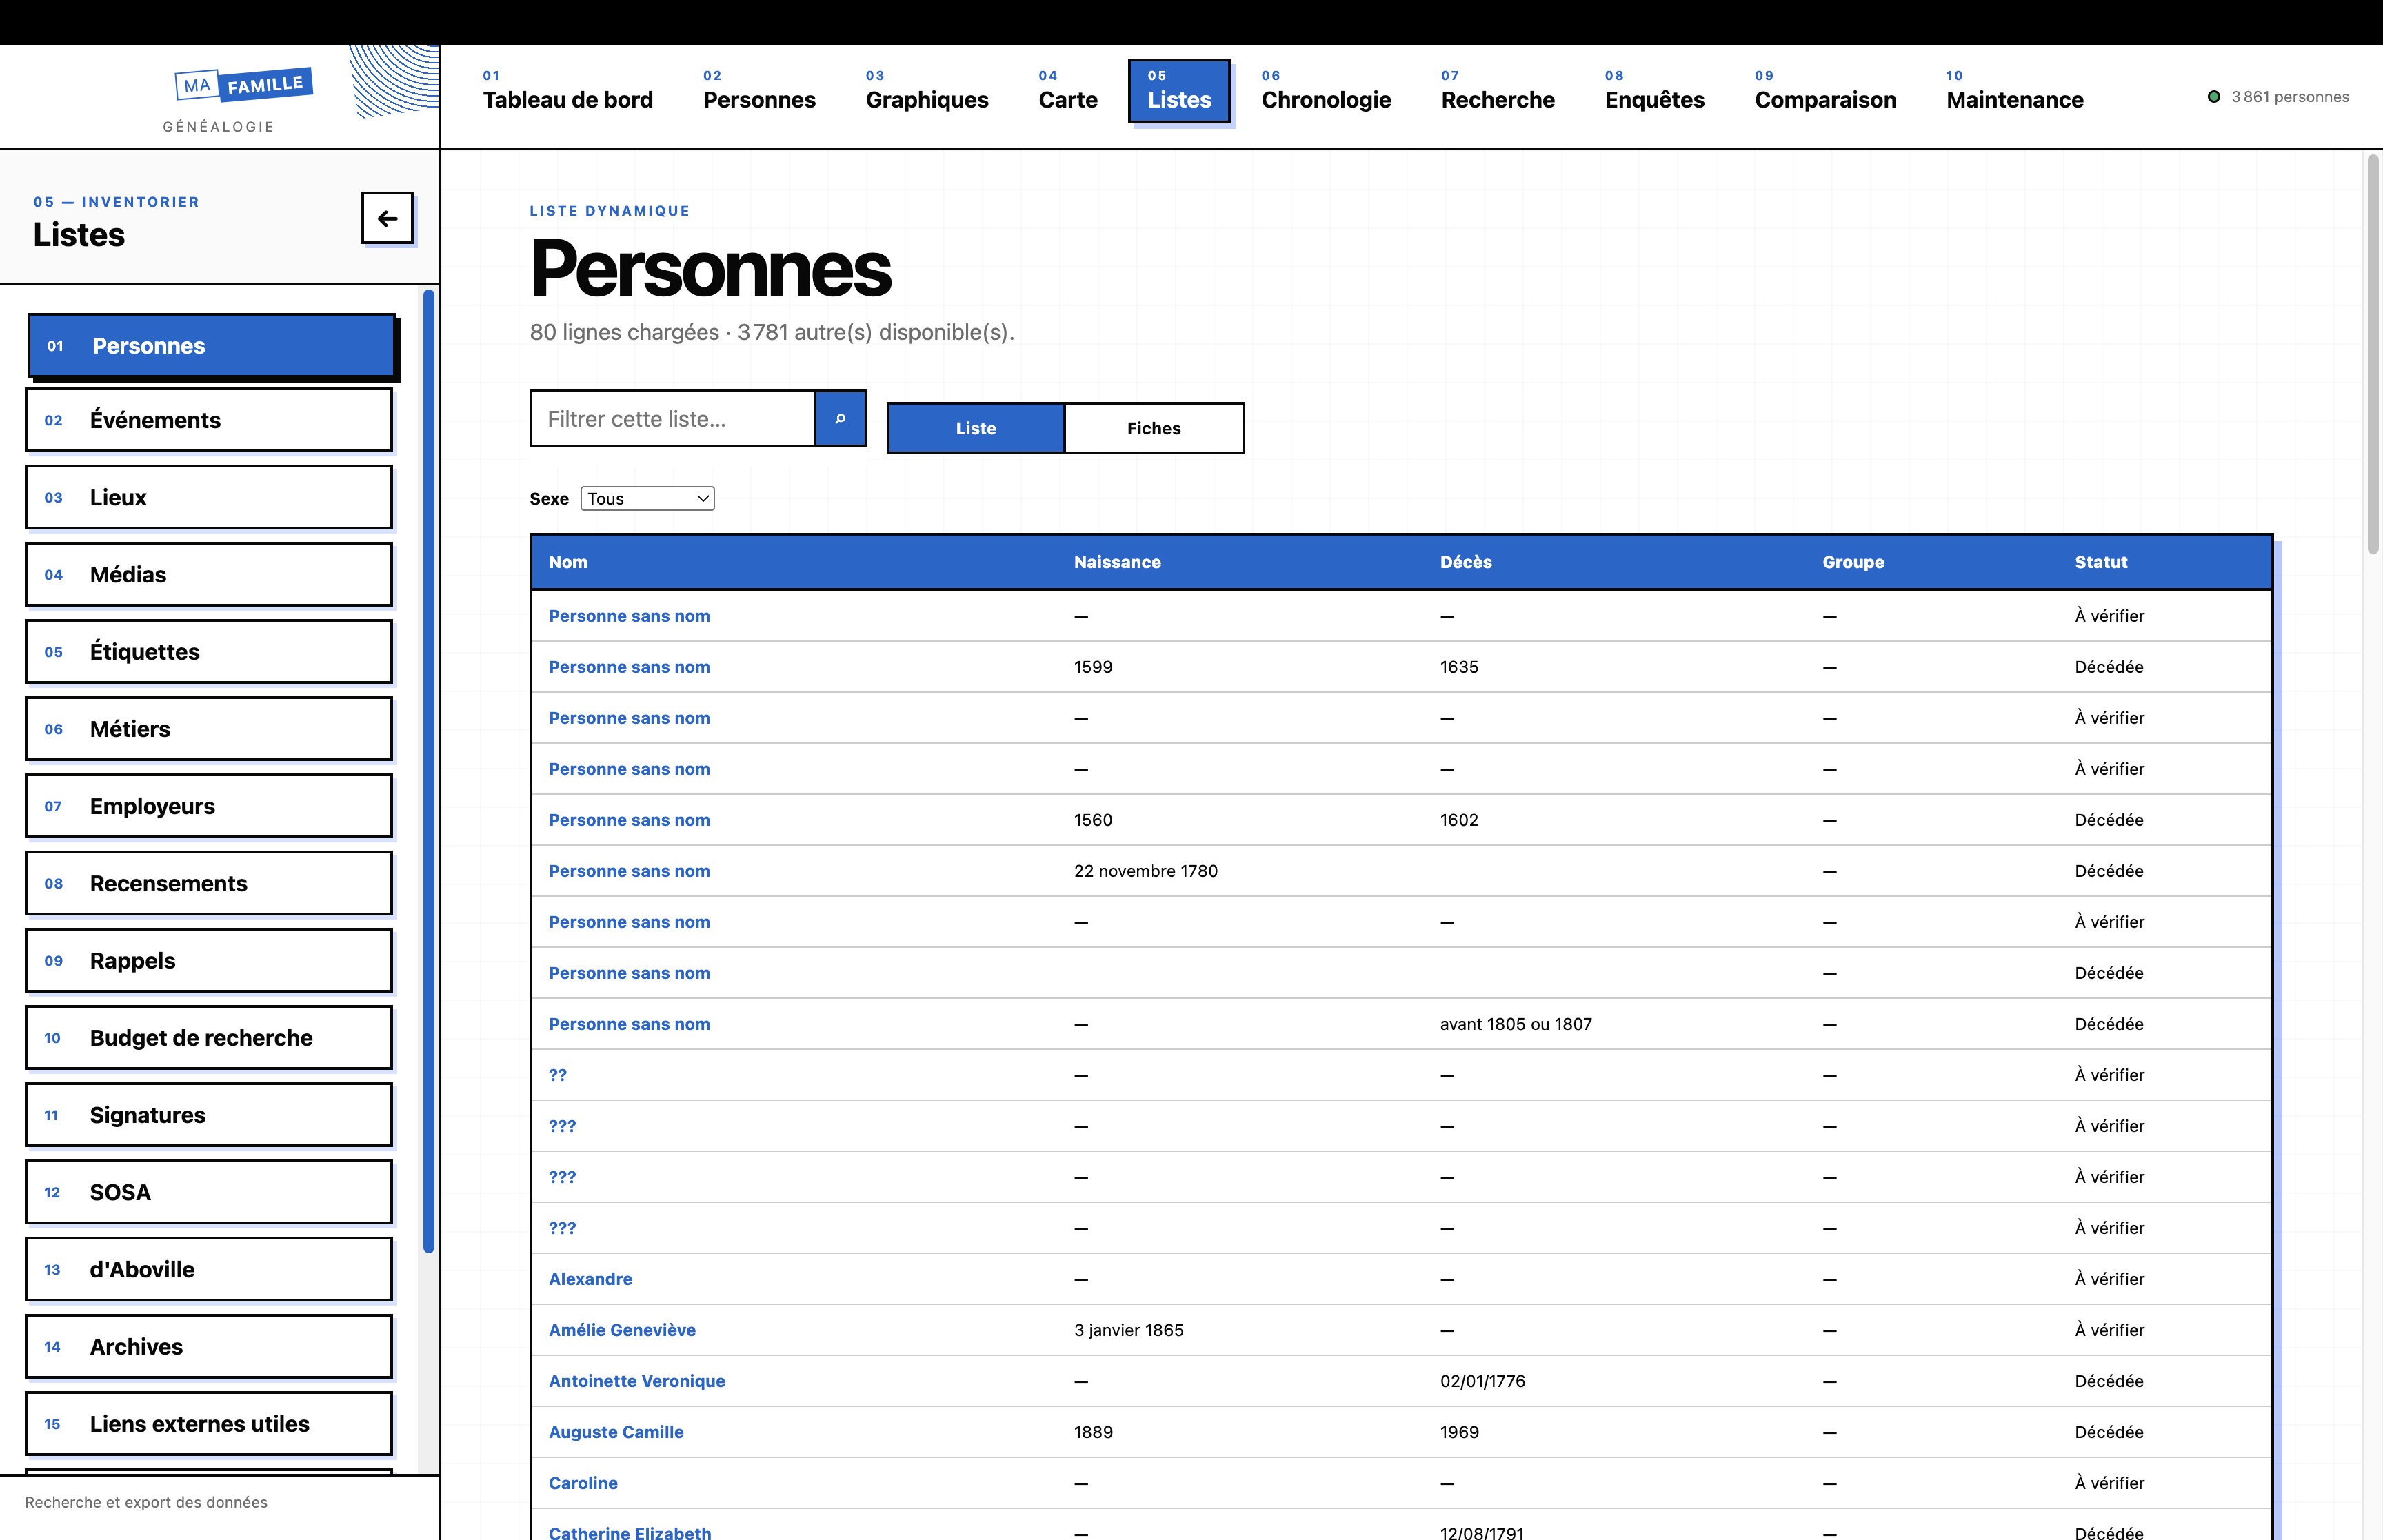The image size is (2383, 1540).
Task: Open the Recherche tab
Action: tap(1497, 91)
